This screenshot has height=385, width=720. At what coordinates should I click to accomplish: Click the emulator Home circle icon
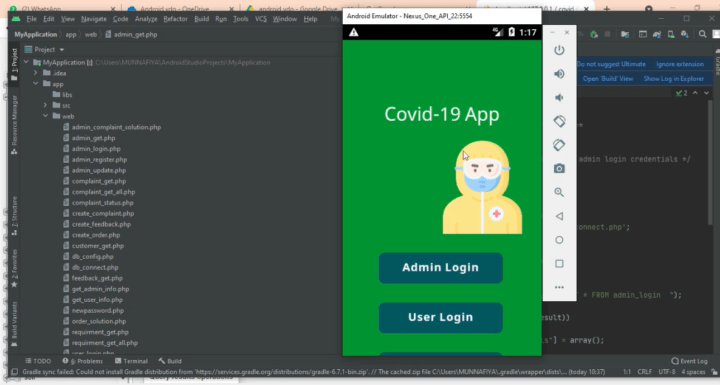(559, 240)
